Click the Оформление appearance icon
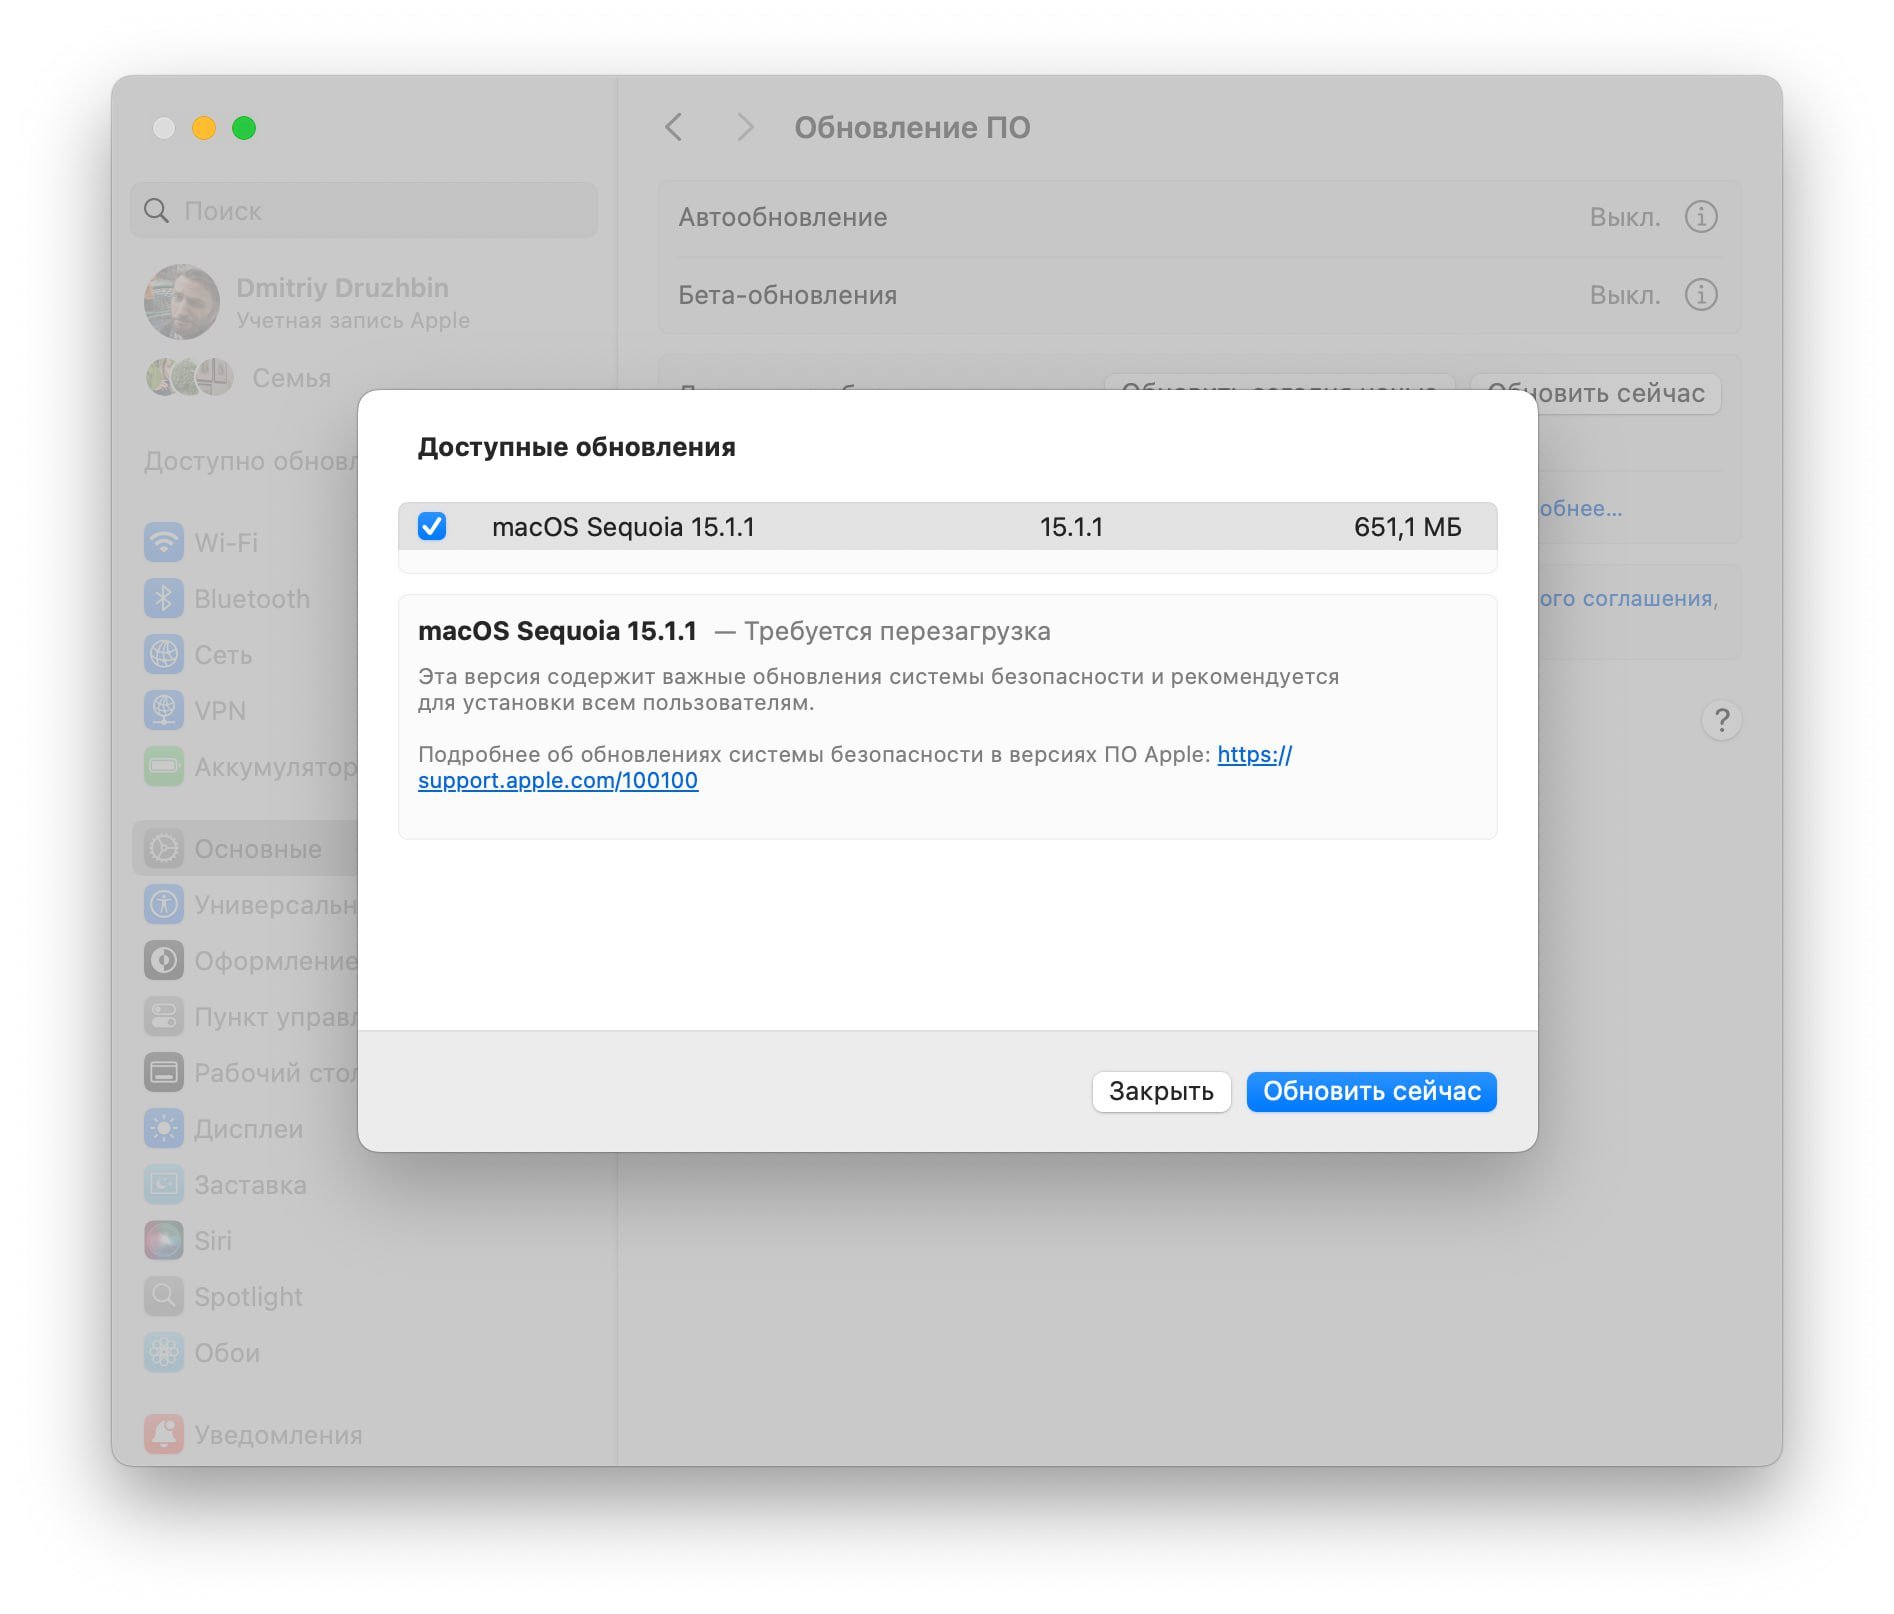Viewport: 1894px width, 1614px height. (x=164, y=961)
